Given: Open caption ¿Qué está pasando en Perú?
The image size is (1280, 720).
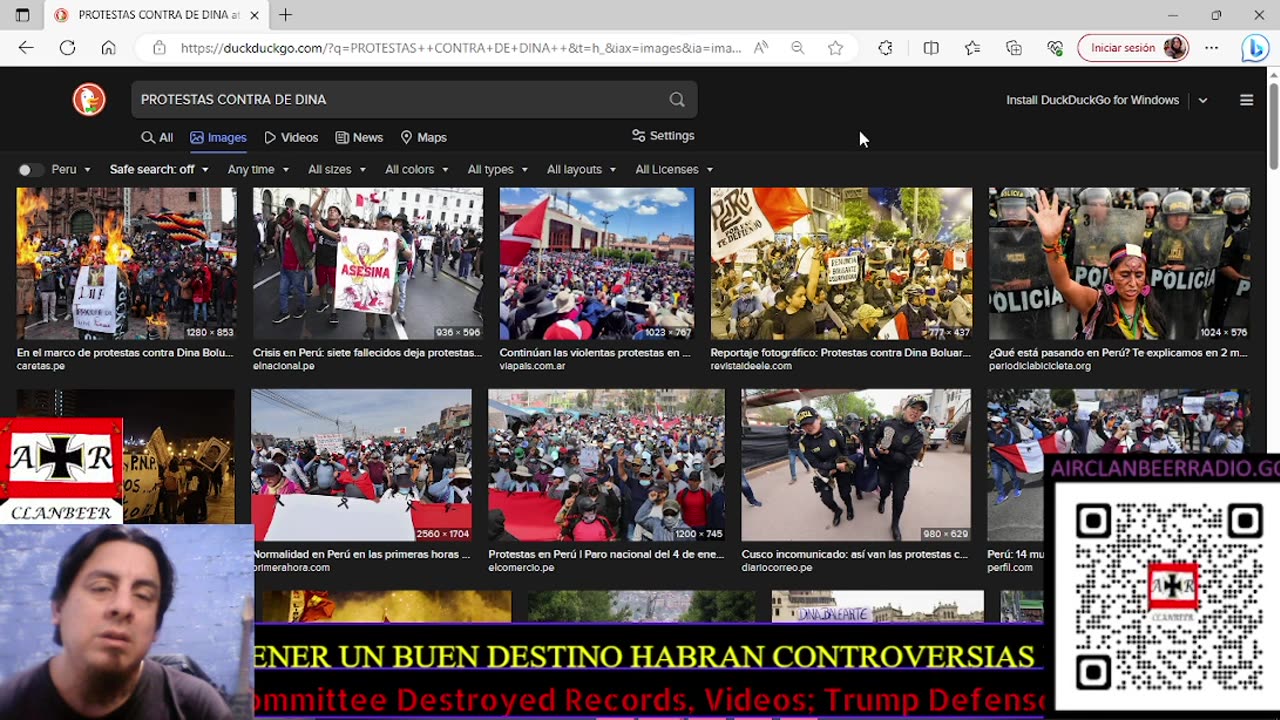Looking at the screenshot, I should tap(1118, 353).
